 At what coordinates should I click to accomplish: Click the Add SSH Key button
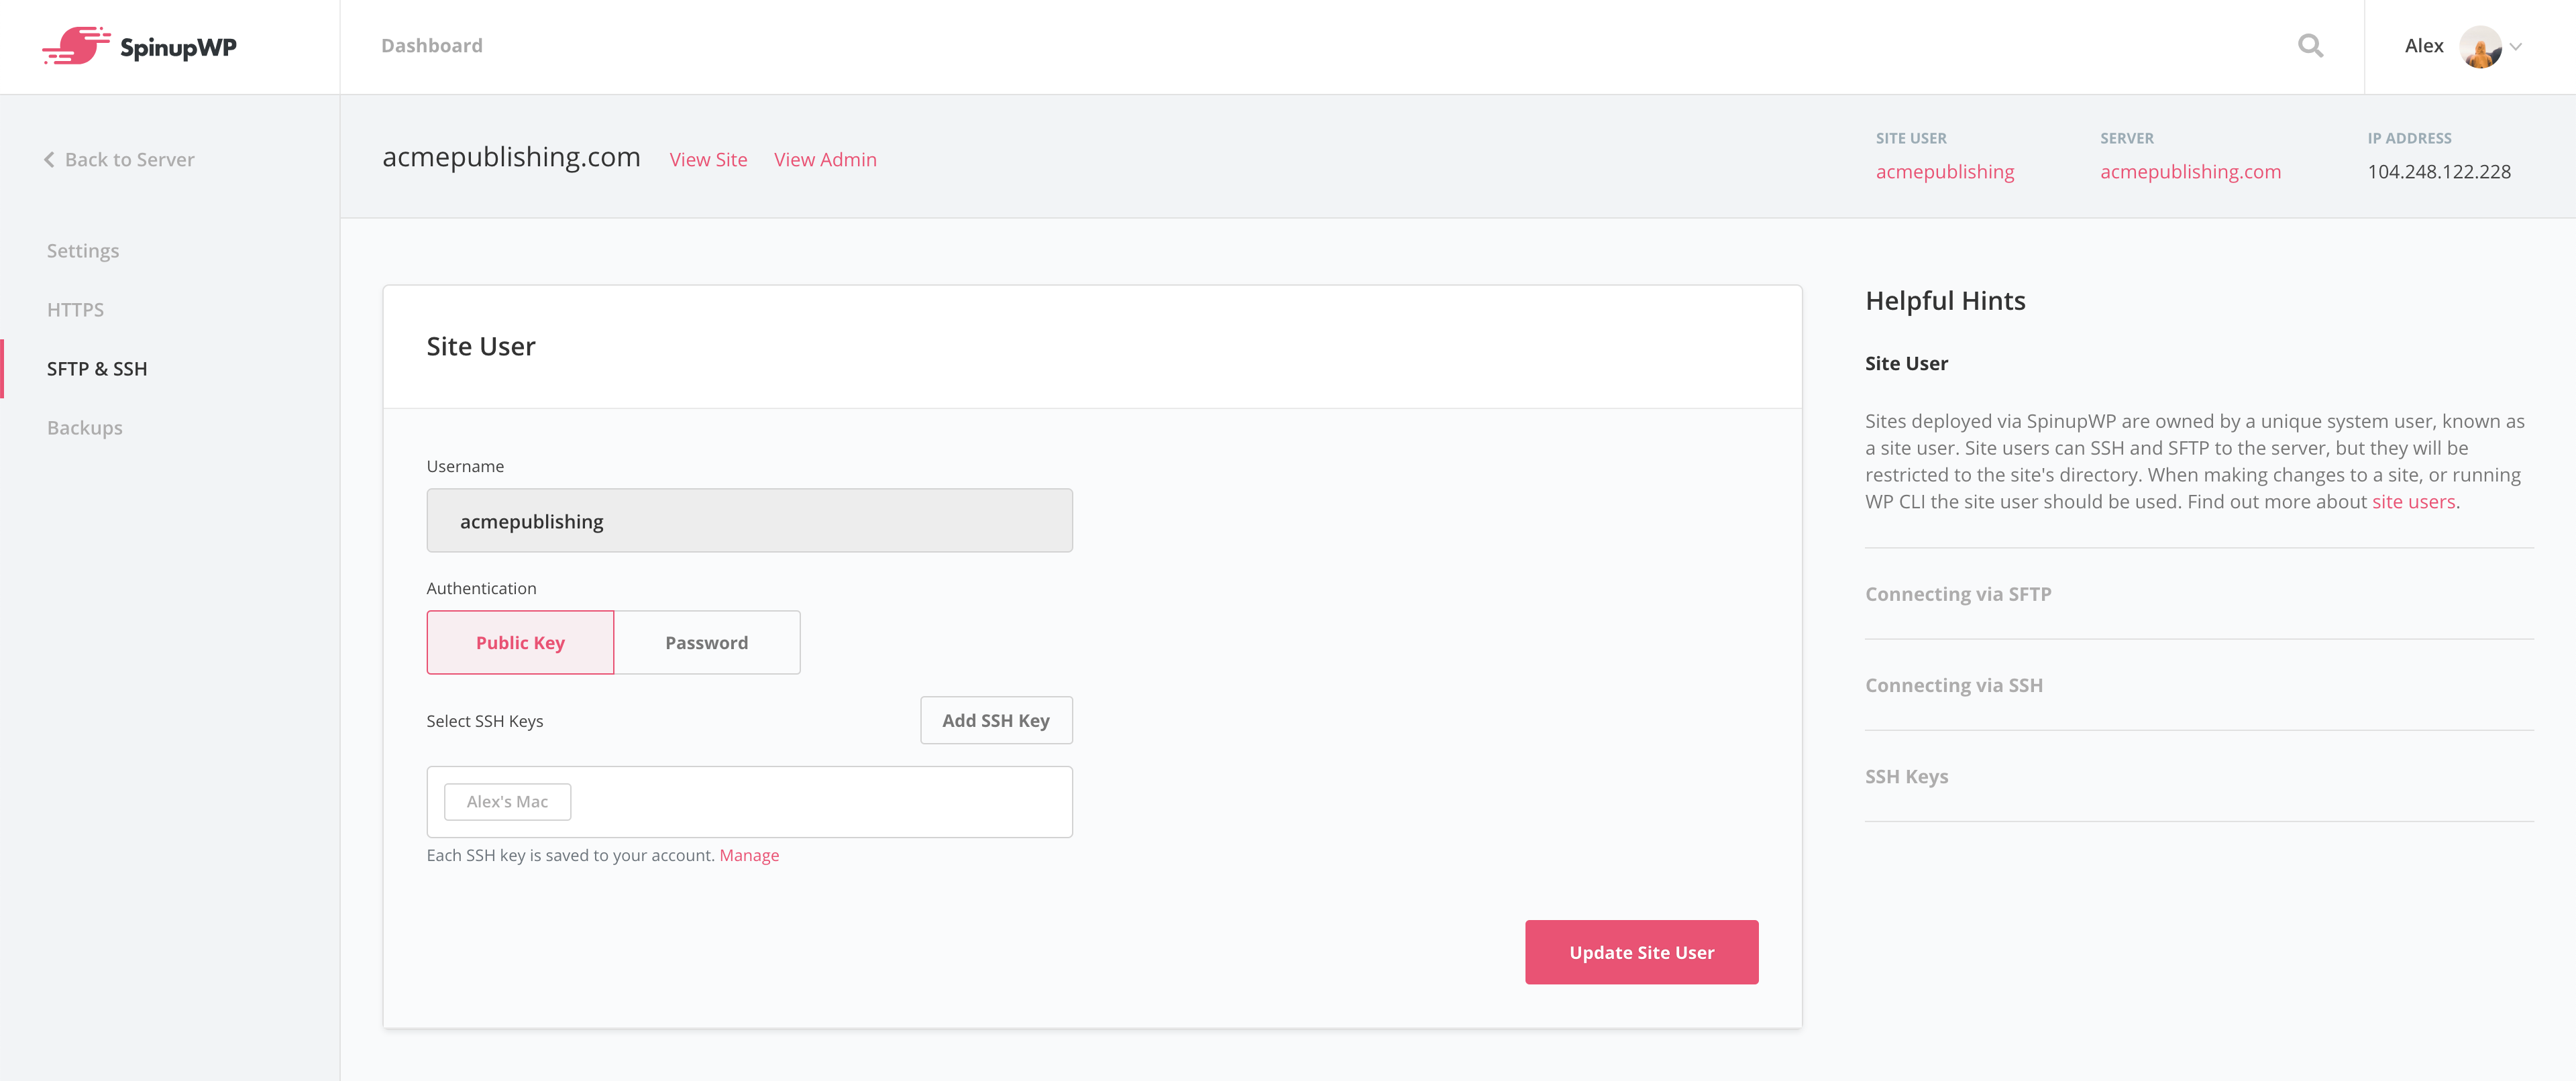(x=996, y=720)
